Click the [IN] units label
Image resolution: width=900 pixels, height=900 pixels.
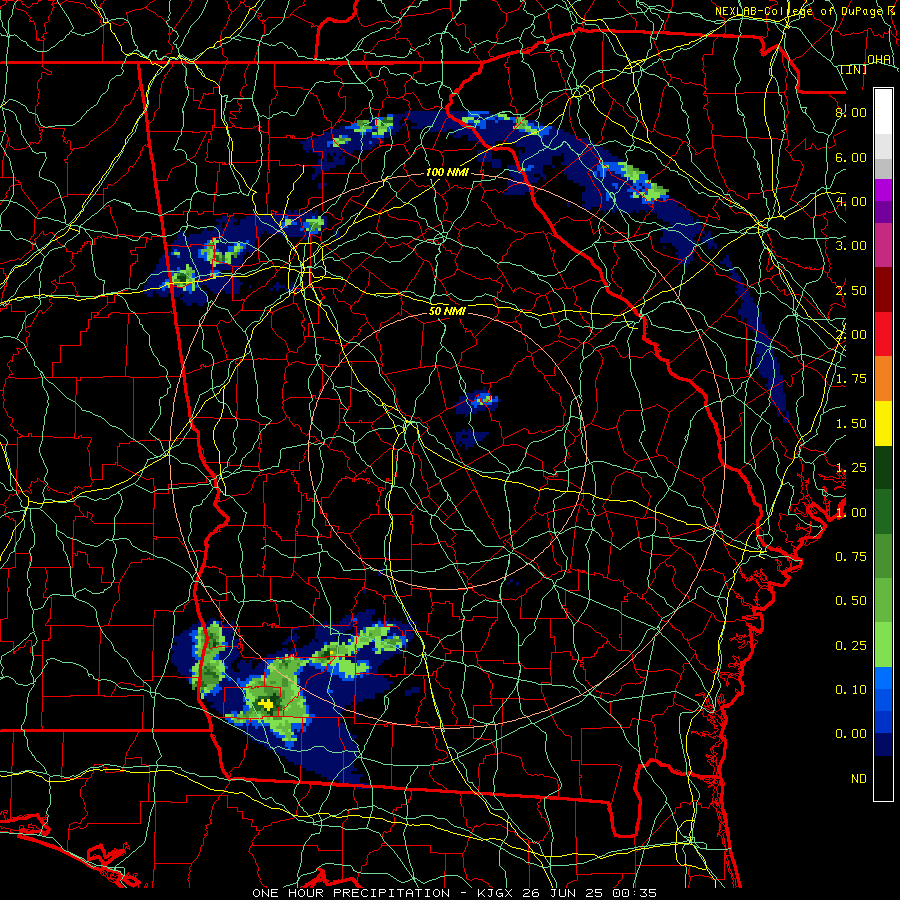[854, 69]
